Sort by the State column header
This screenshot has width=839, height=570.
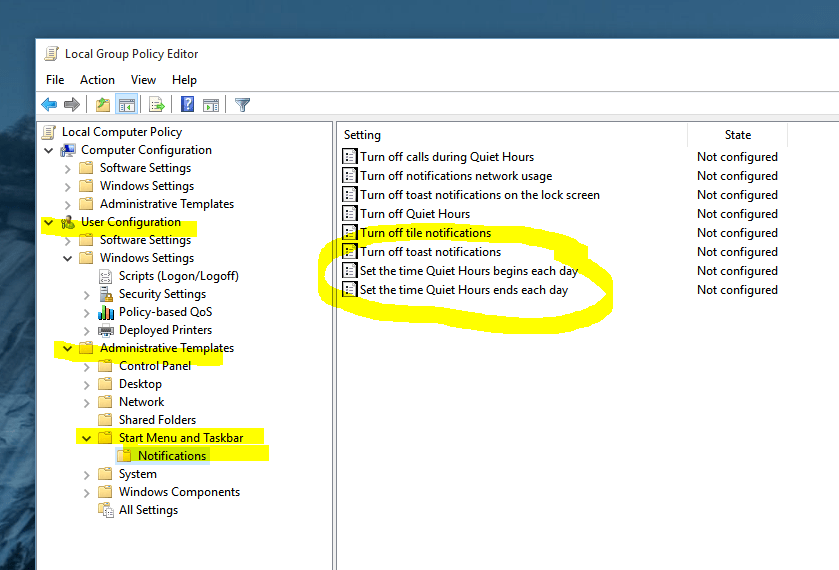(x=737, y=135)
